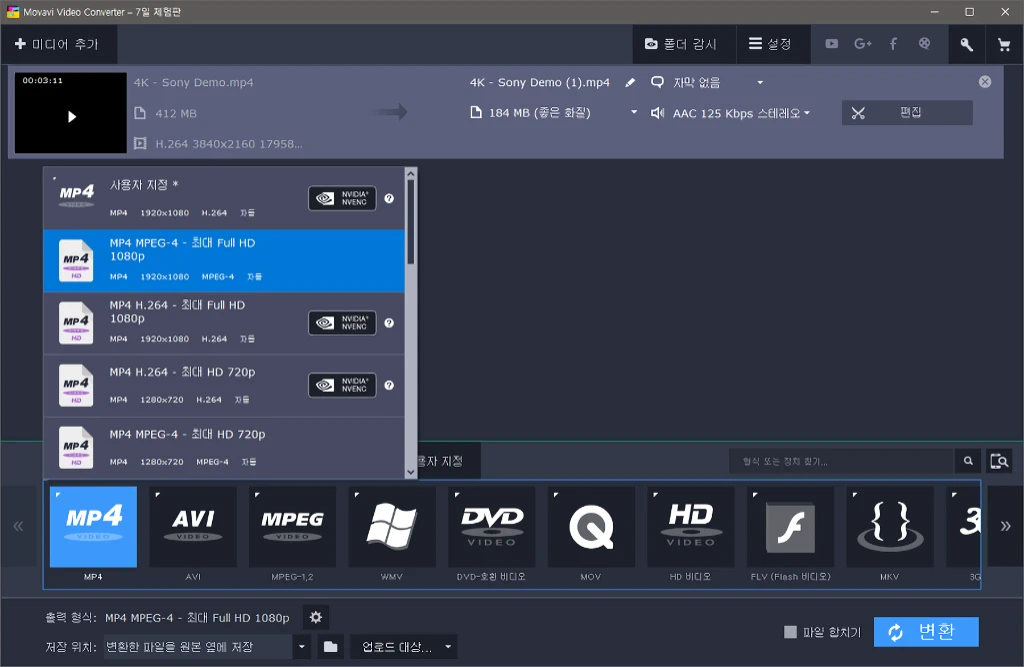Click the preset list scrollbar up arrow
The height and width of the screenshot is (667, 1024).
[x=411, y=173]
